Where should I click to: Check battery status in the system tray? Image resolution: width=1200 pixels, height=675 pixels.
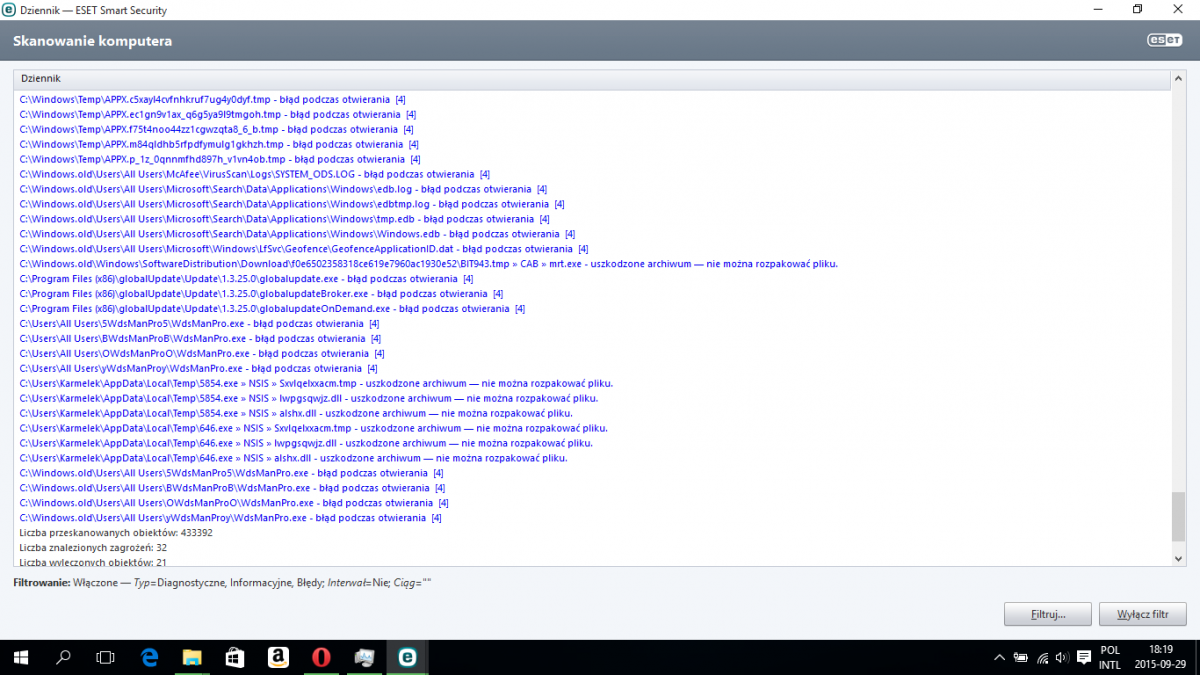tap(1021, 658)
